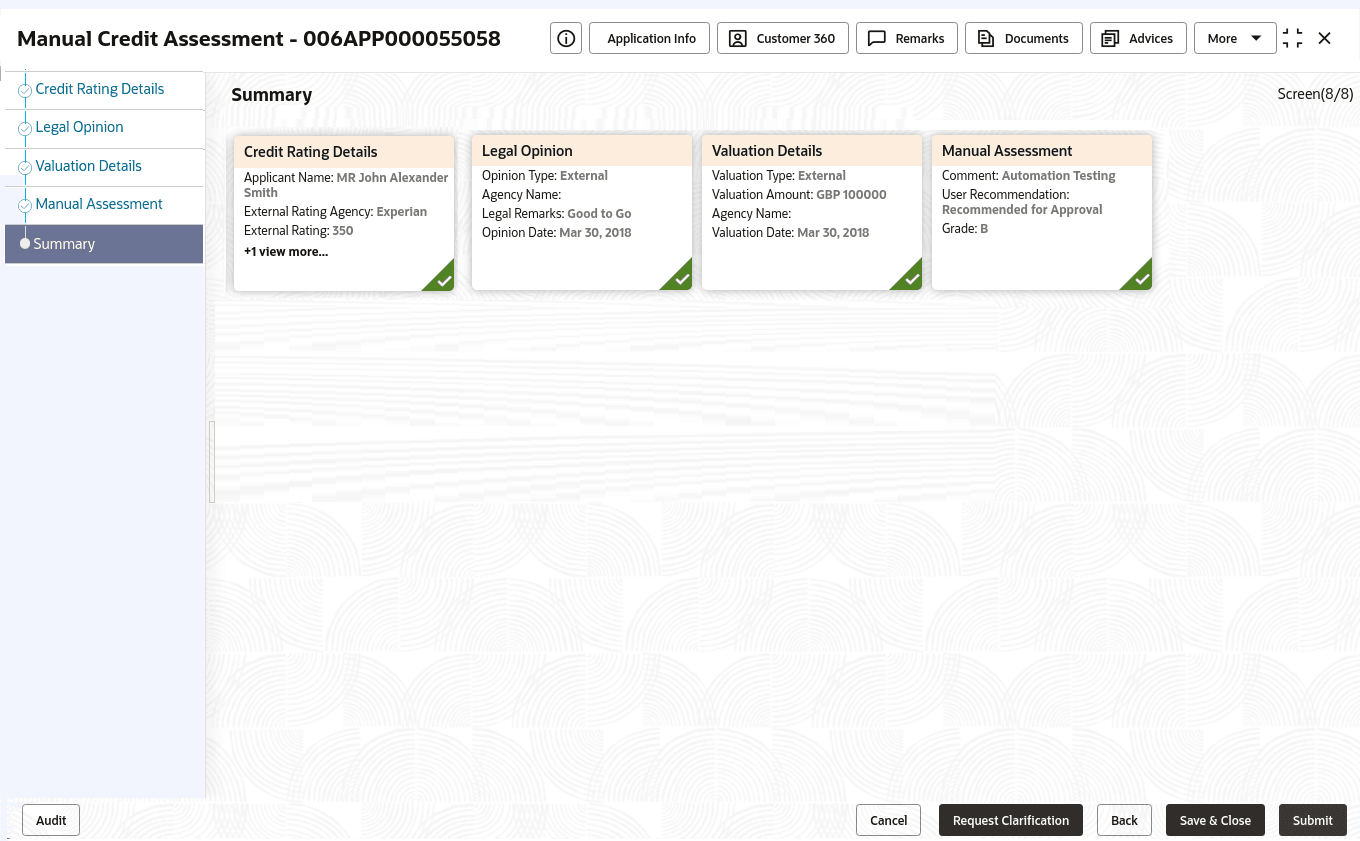
Task: Submit the credit assessment
Action: 1313,820
